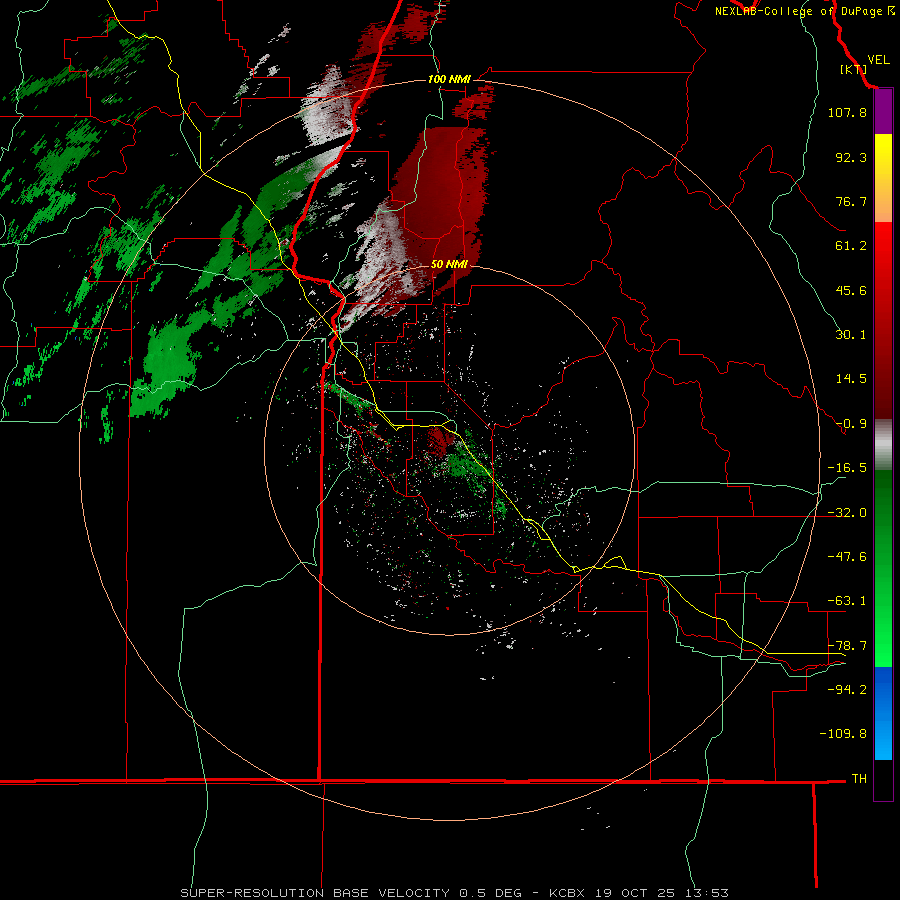Select the -94.2 velocity legend value
Viewport: 900px width, 900px height.
coord(847,689)
